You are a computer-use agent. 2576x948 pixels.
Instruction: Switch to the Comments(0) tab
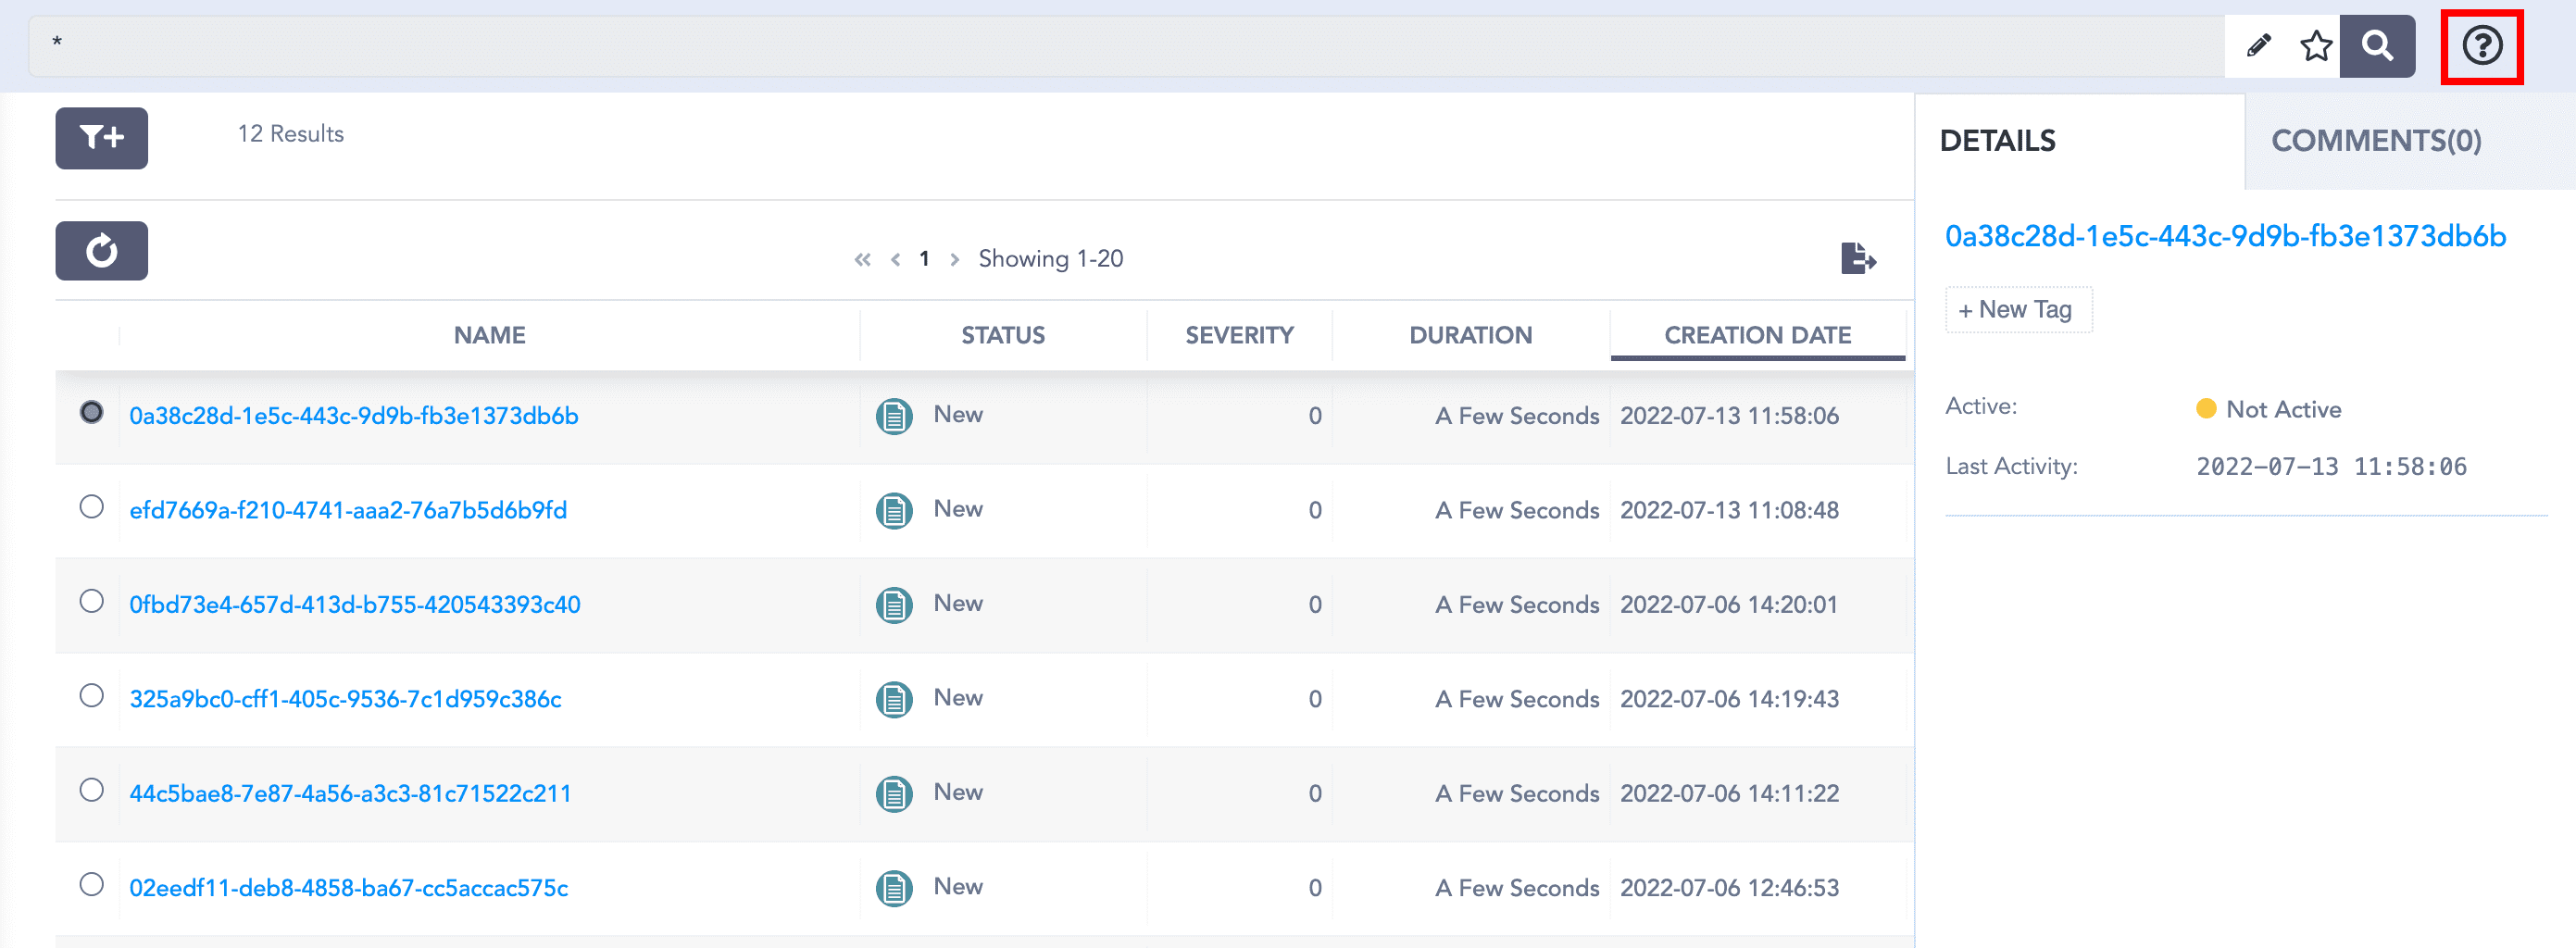pyautogui.click(x=2376, y=141)
